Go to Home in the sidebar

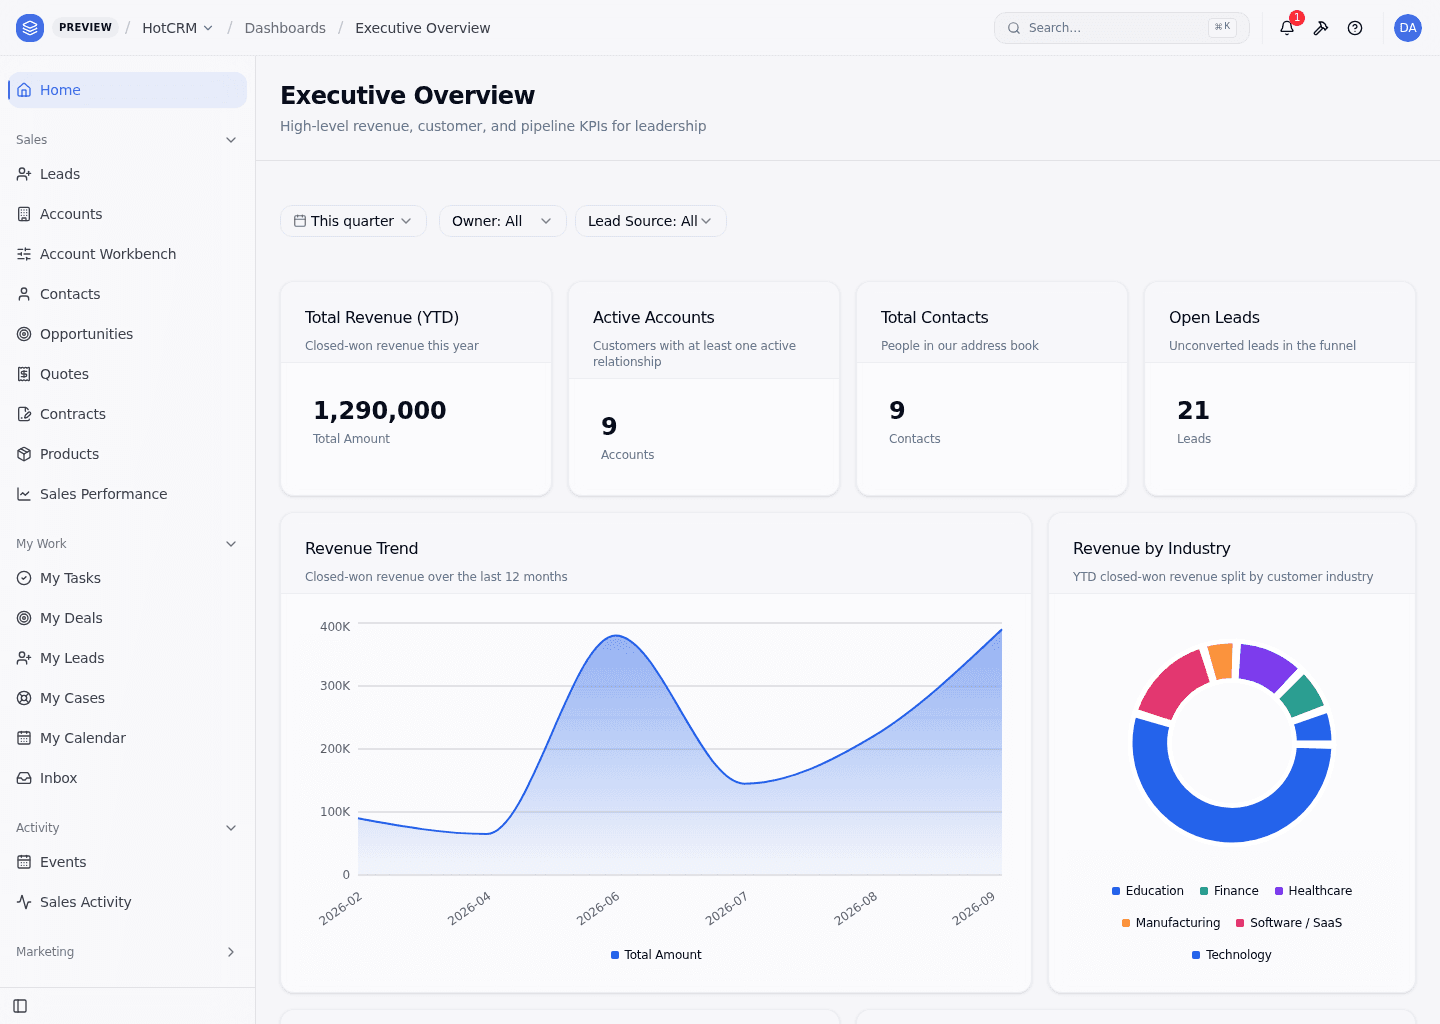(127, 90)
